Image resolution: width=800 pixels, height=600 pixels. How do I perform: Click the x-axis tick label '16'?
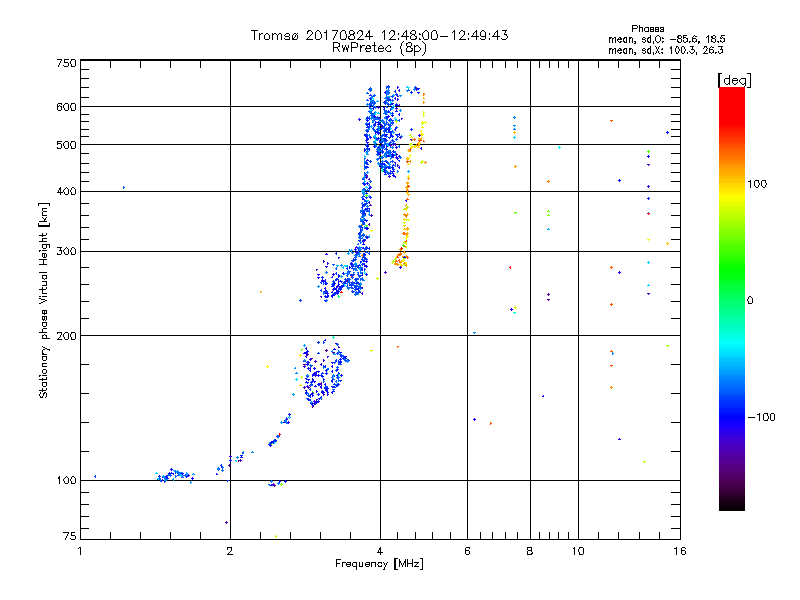click(680, 551)
